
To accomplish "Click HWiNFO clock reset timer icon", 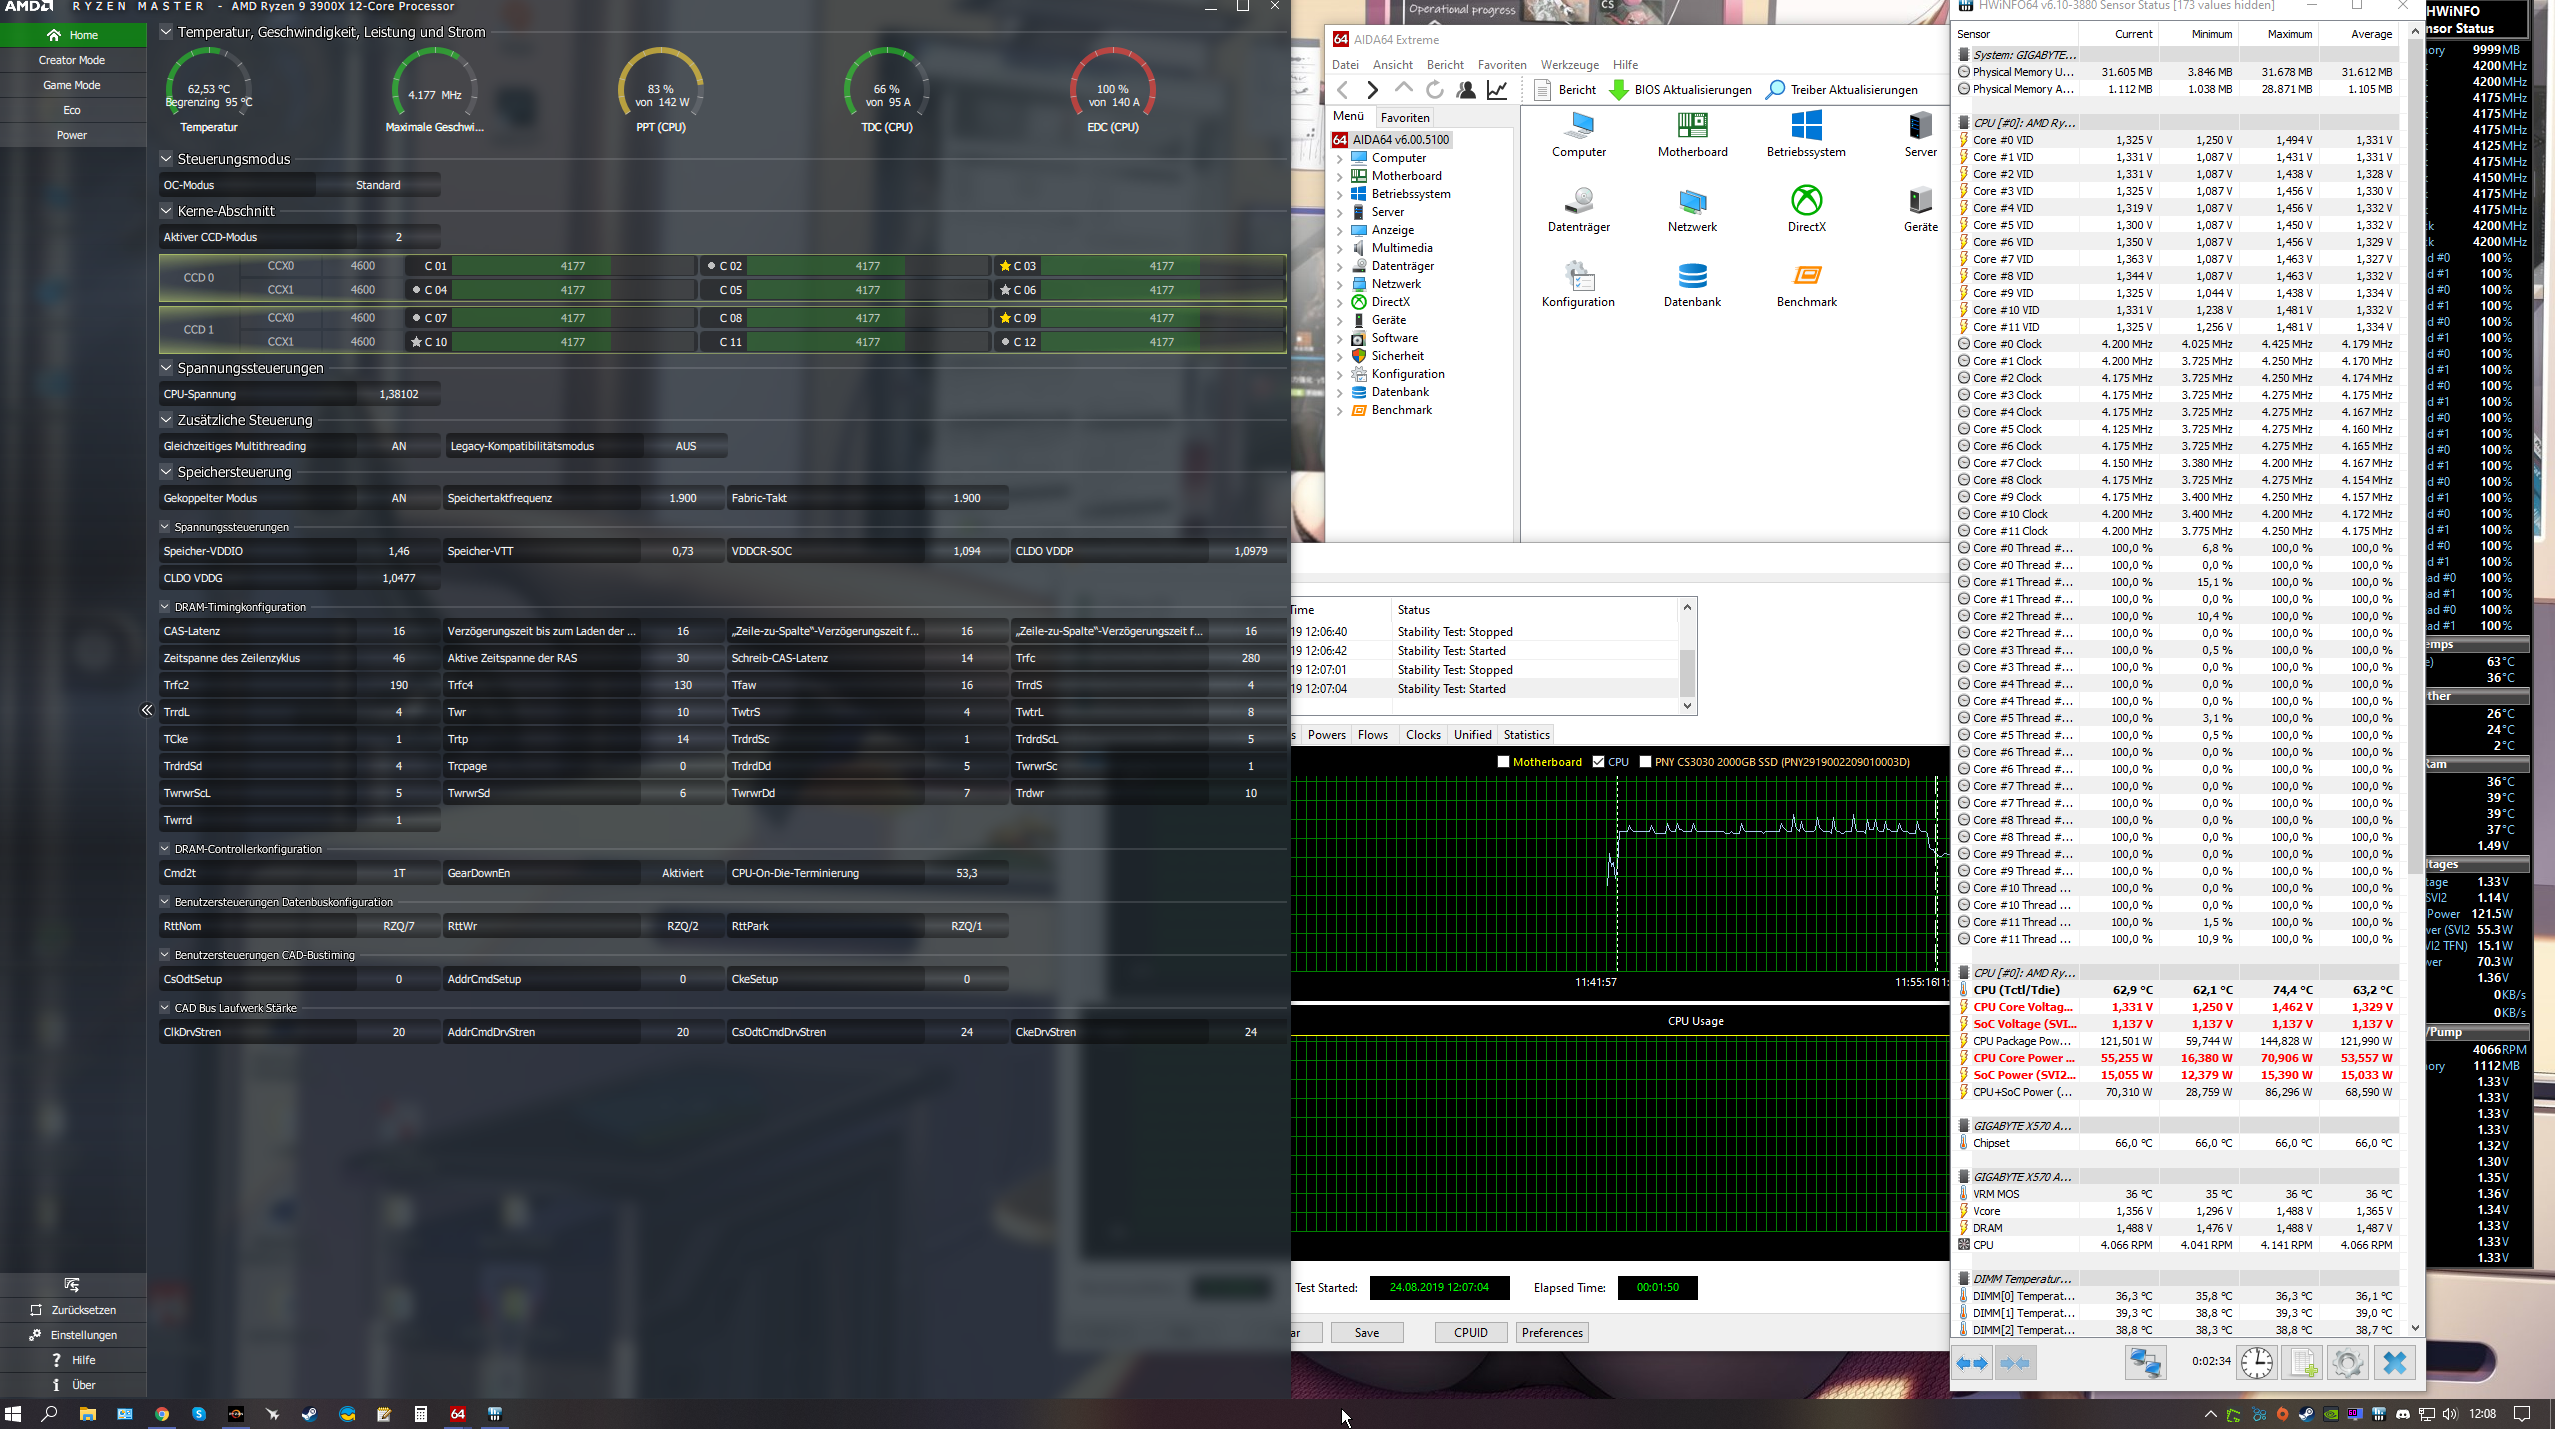I will tap(2256, 1362).
